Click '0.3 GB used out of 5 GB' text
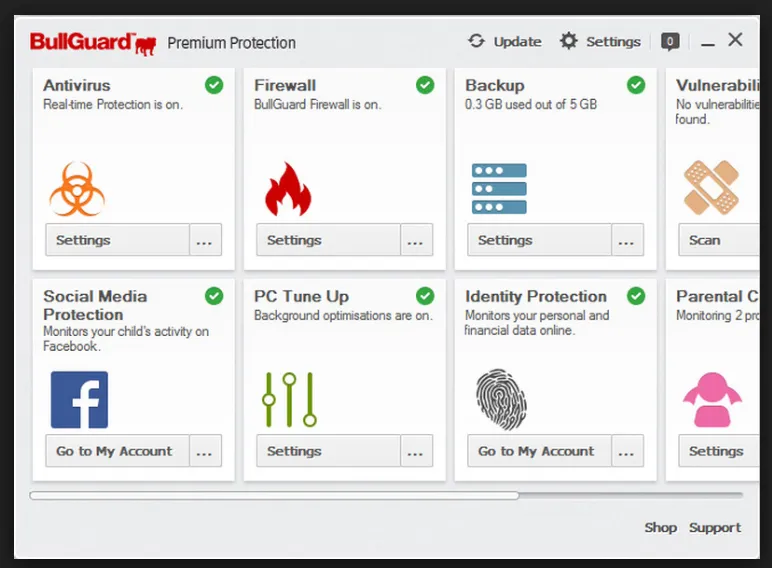The width and height of the screenshot is (772, 568). coord(531,104)
